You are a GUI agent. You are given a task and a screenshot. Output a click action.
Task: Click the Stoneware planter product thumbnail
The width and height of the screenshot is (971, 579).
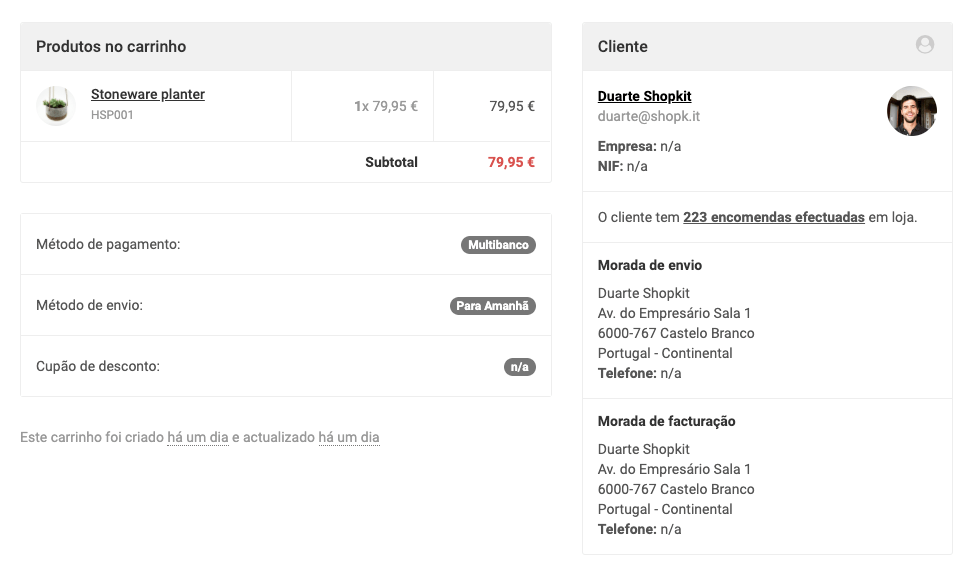pyautogui.click(x=56, y=105)
